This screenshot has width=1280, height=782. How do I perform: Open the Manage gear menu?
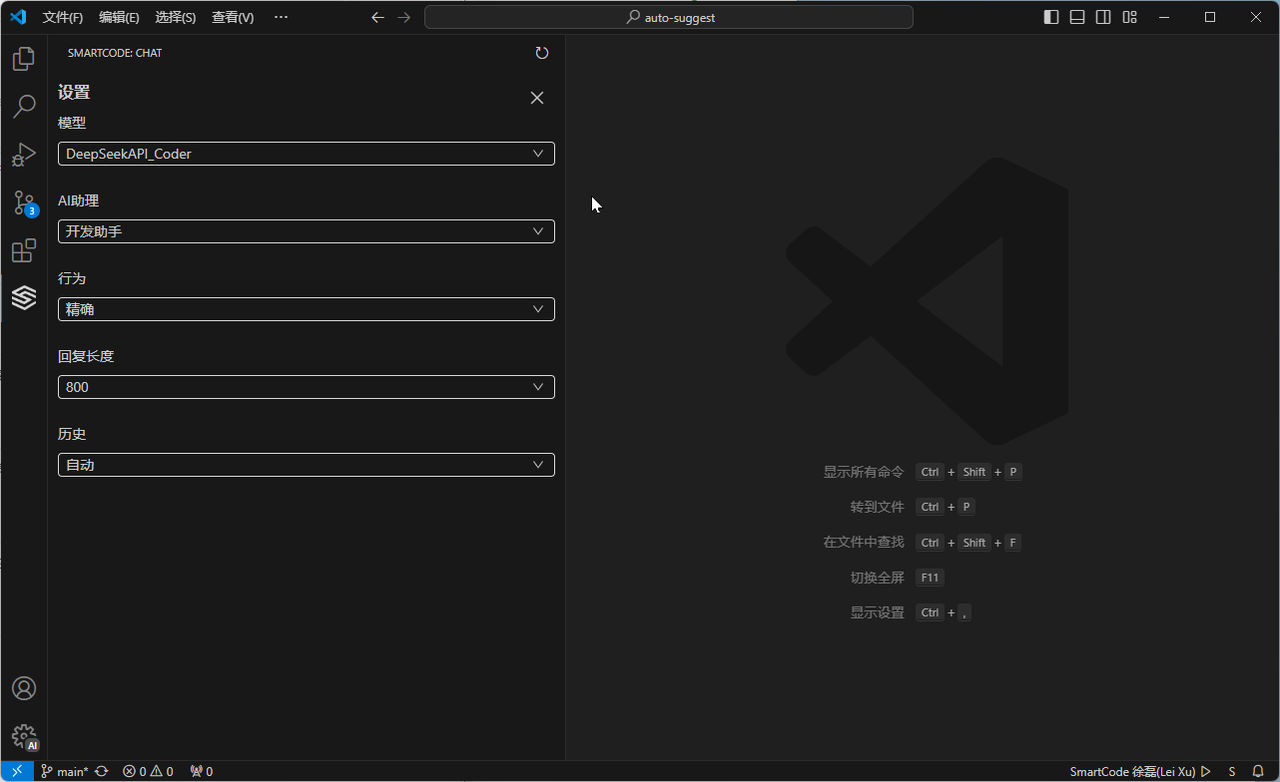(x=24, y=737)
